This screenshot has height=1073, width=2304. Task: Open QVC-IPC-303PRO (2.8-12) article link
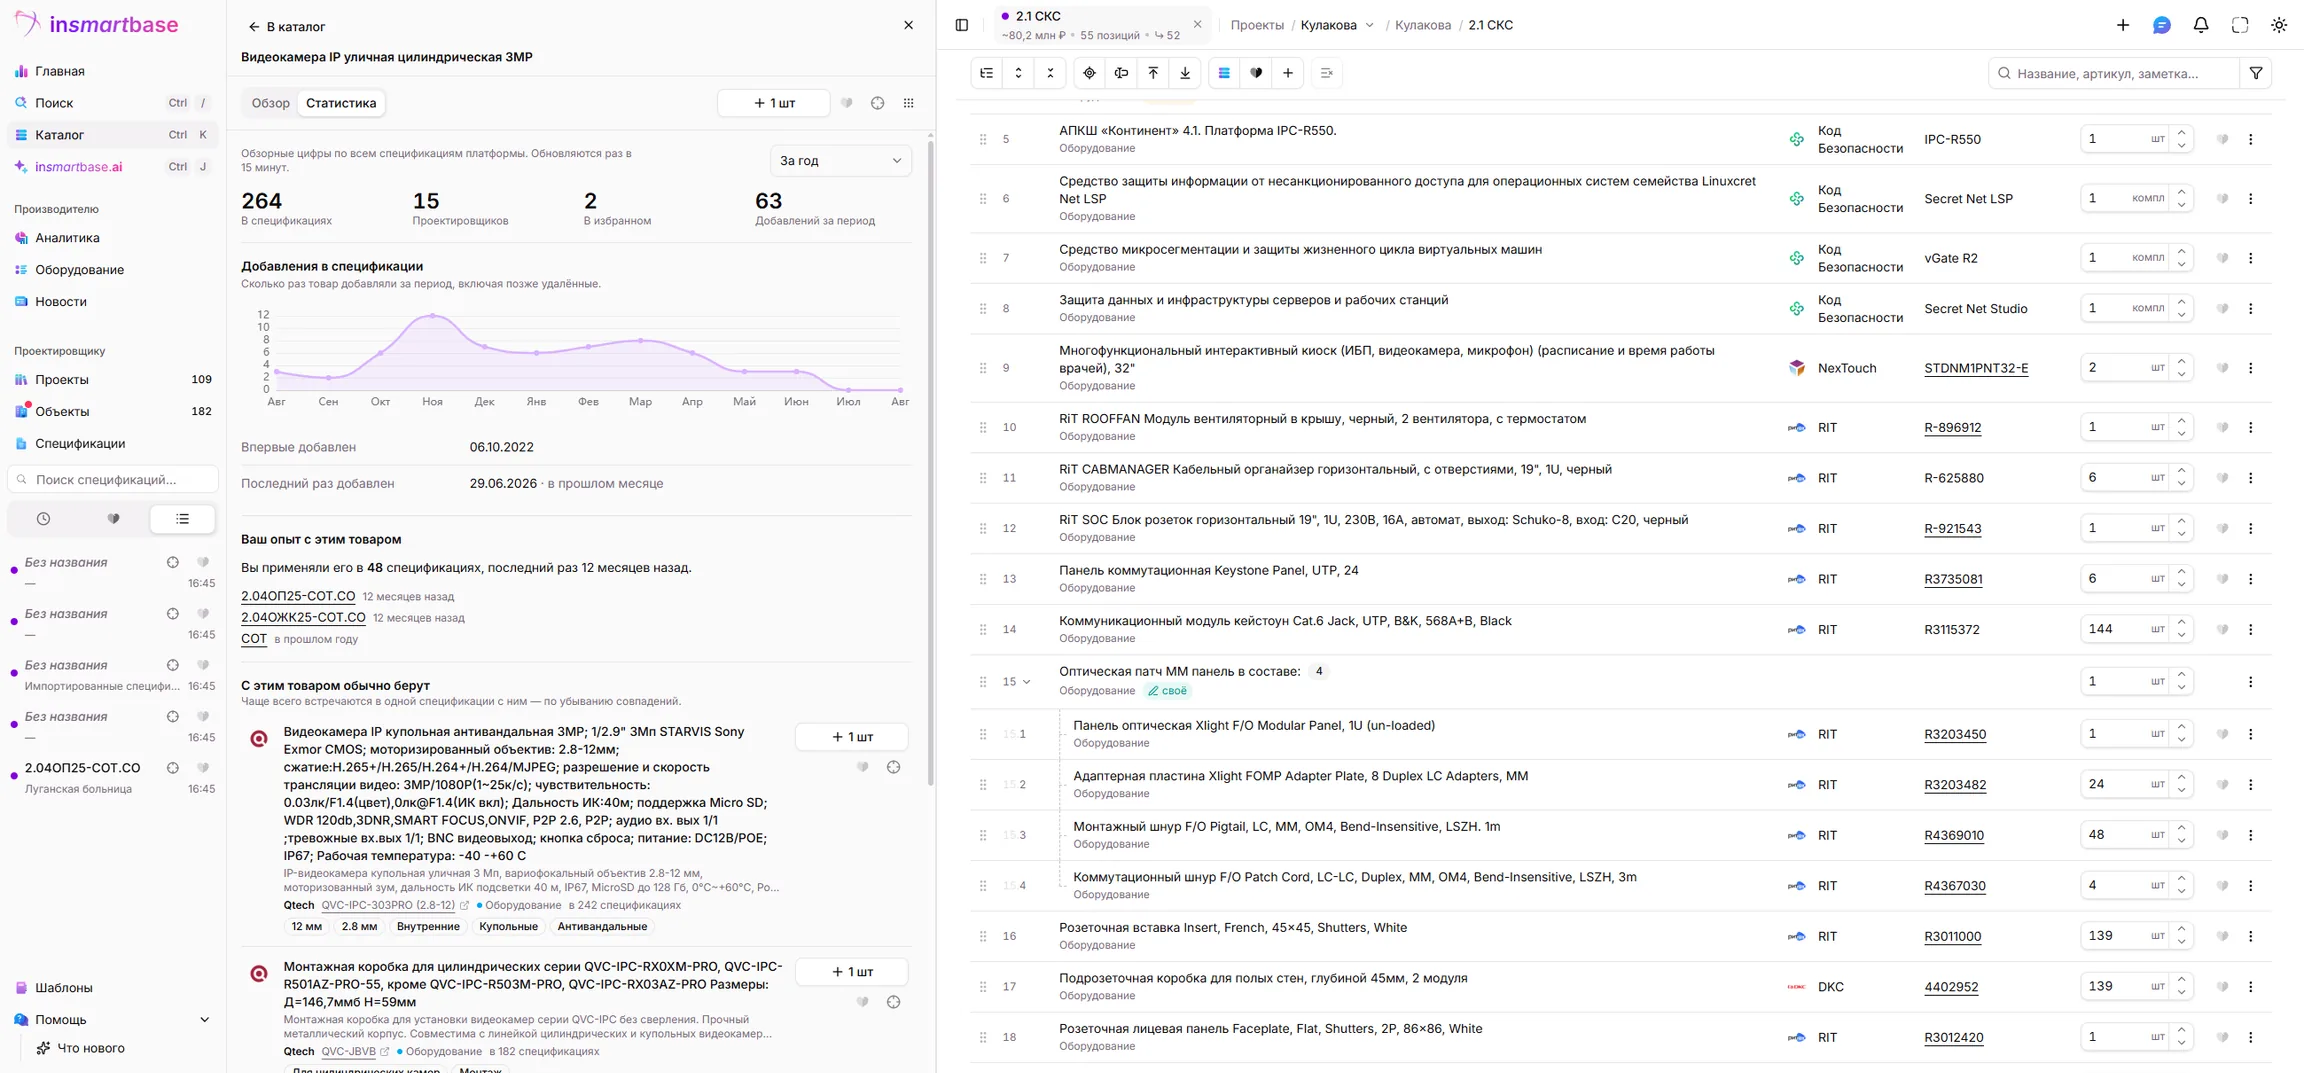coord(388,905)
